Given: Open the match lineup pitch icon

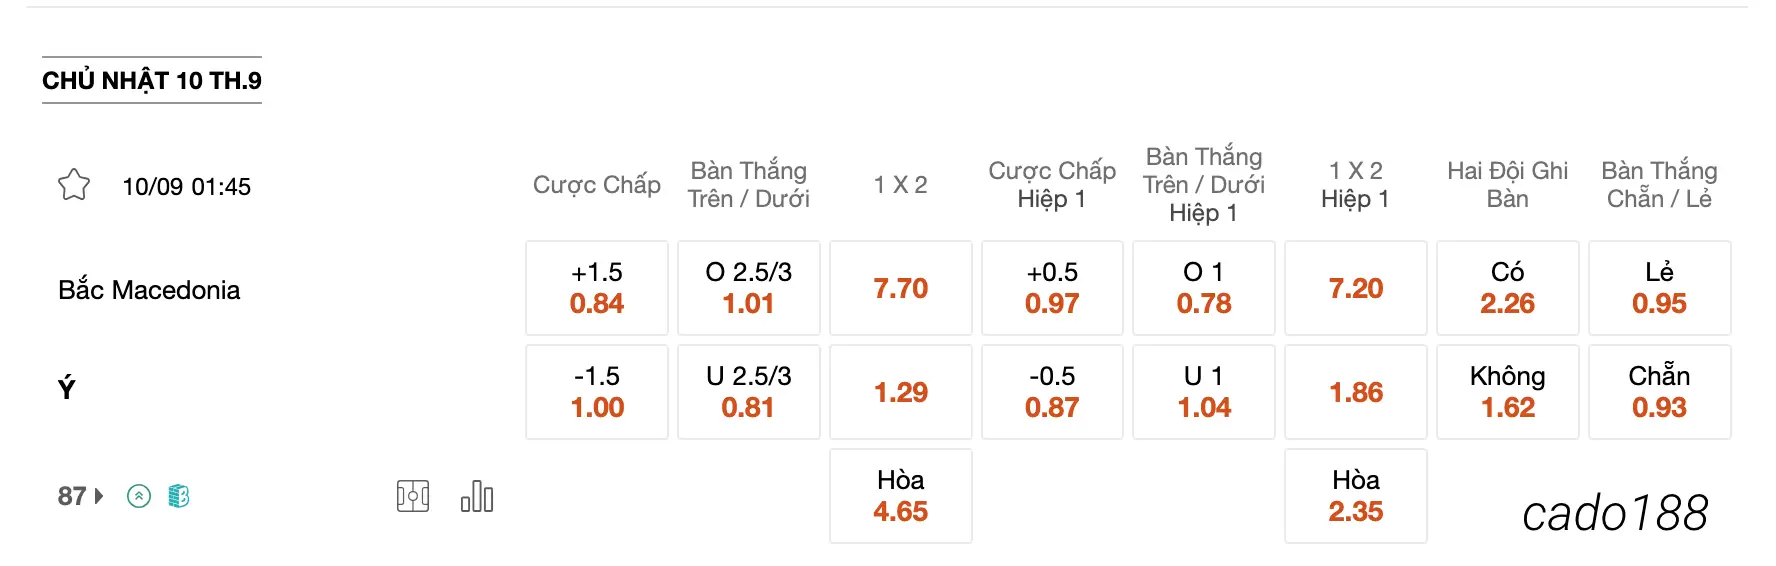Looking at the screenshot, I should tap(413, 496).
